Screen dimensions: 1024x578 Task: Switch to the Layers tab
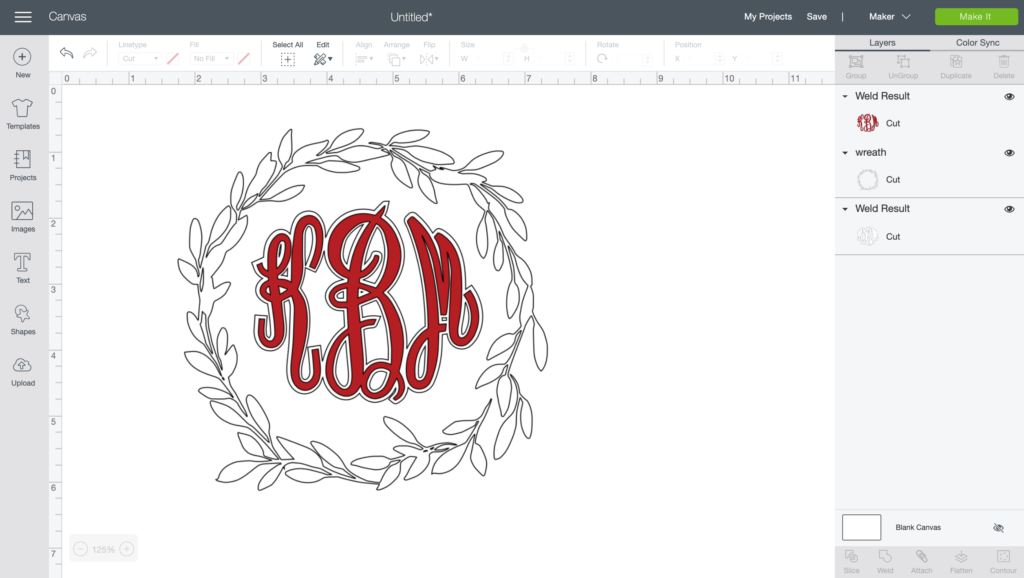click(882, 42)
